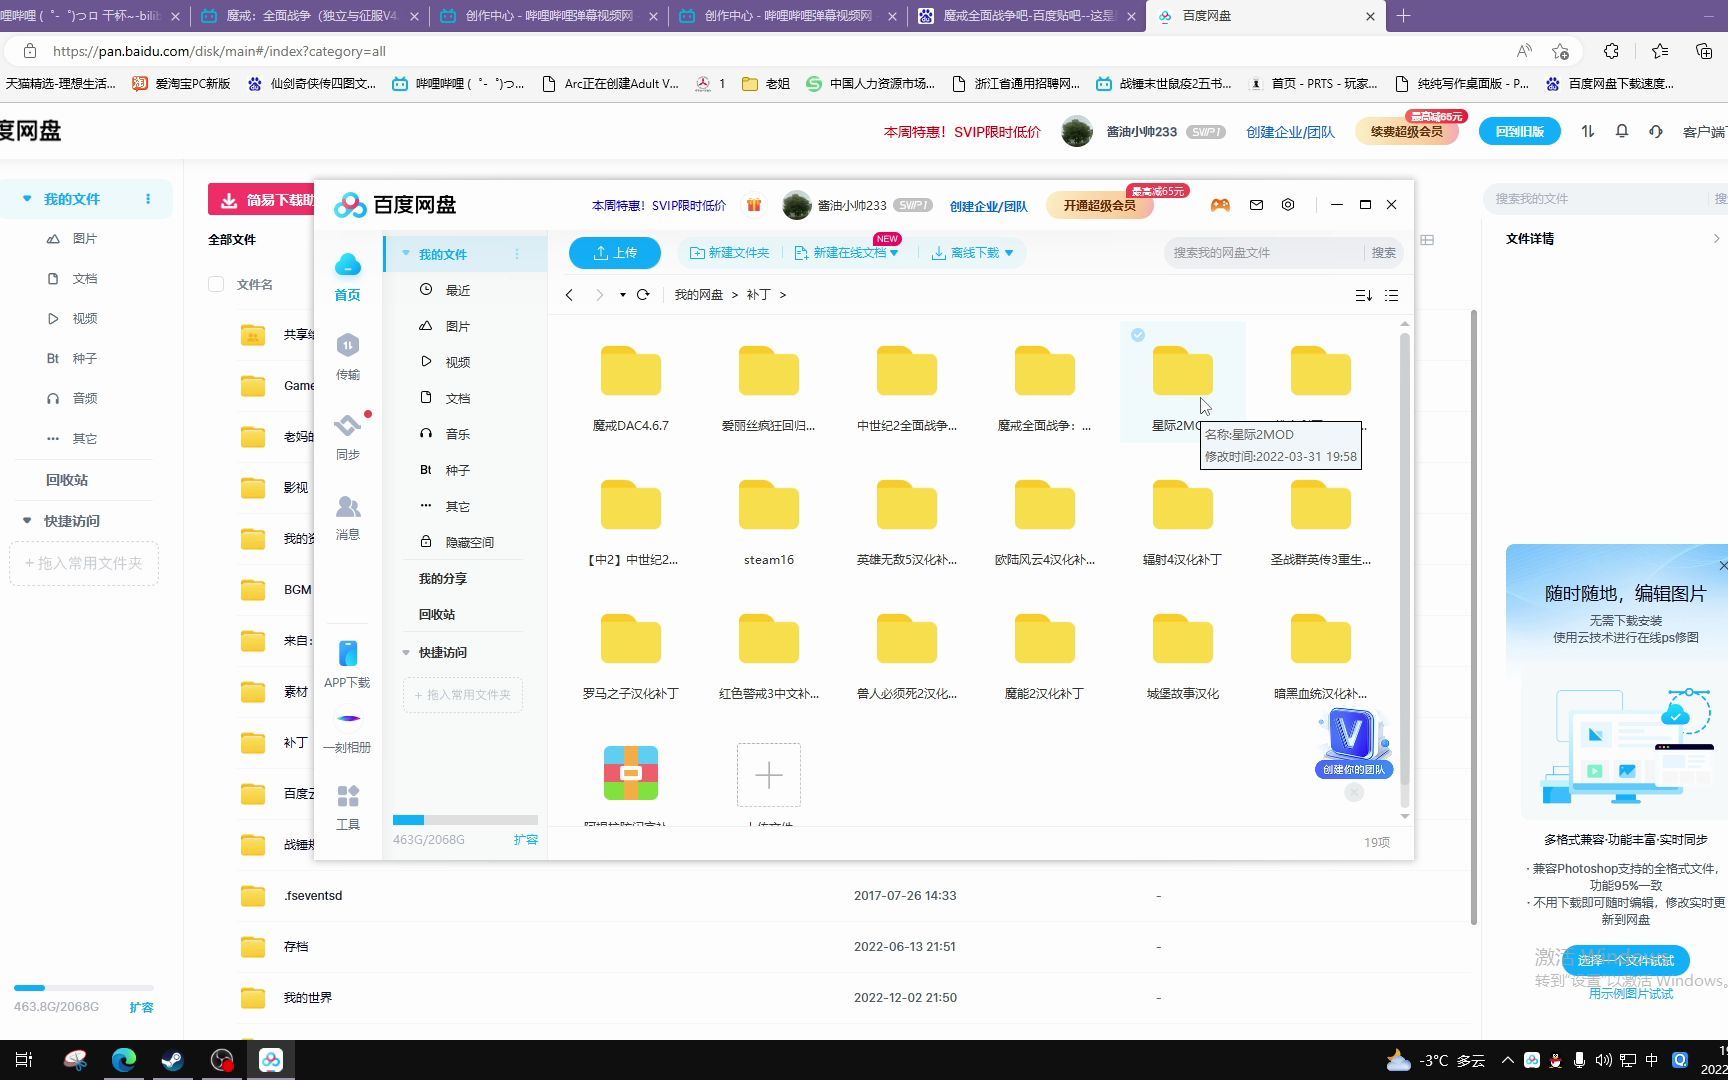Collapse 快捷访问 in the client sidebar
This screenshot has height=1080, width=1728.
point(406,652)
